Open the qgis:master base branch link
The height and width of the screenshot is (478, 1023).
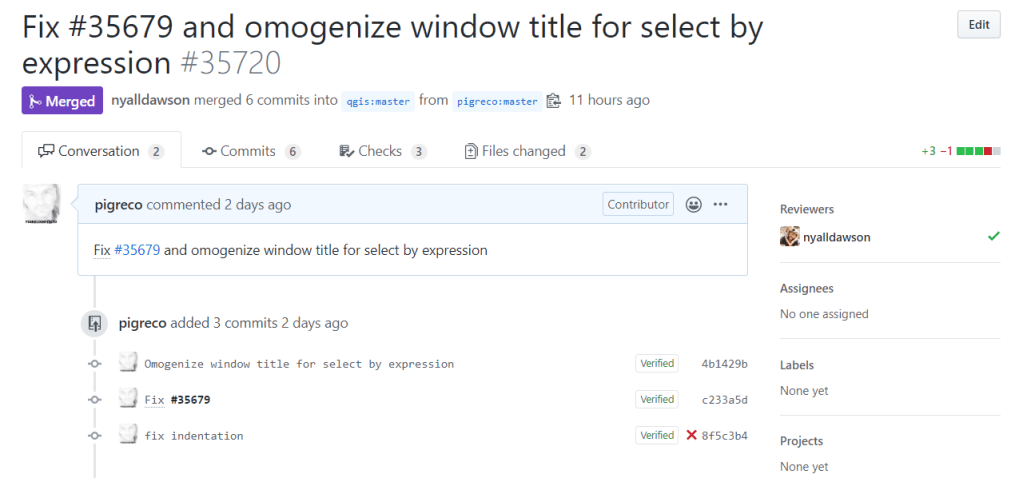click(x=377, y=101)
